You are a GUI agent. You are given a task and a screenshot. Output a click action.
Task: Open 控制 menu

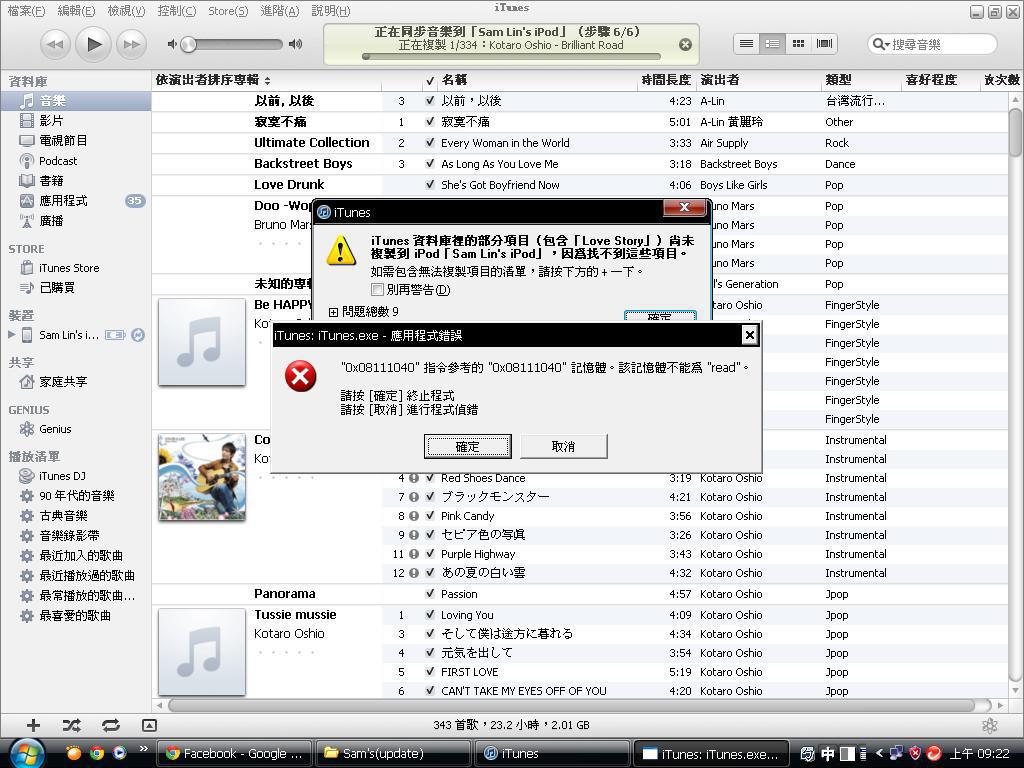coord(176,10)
